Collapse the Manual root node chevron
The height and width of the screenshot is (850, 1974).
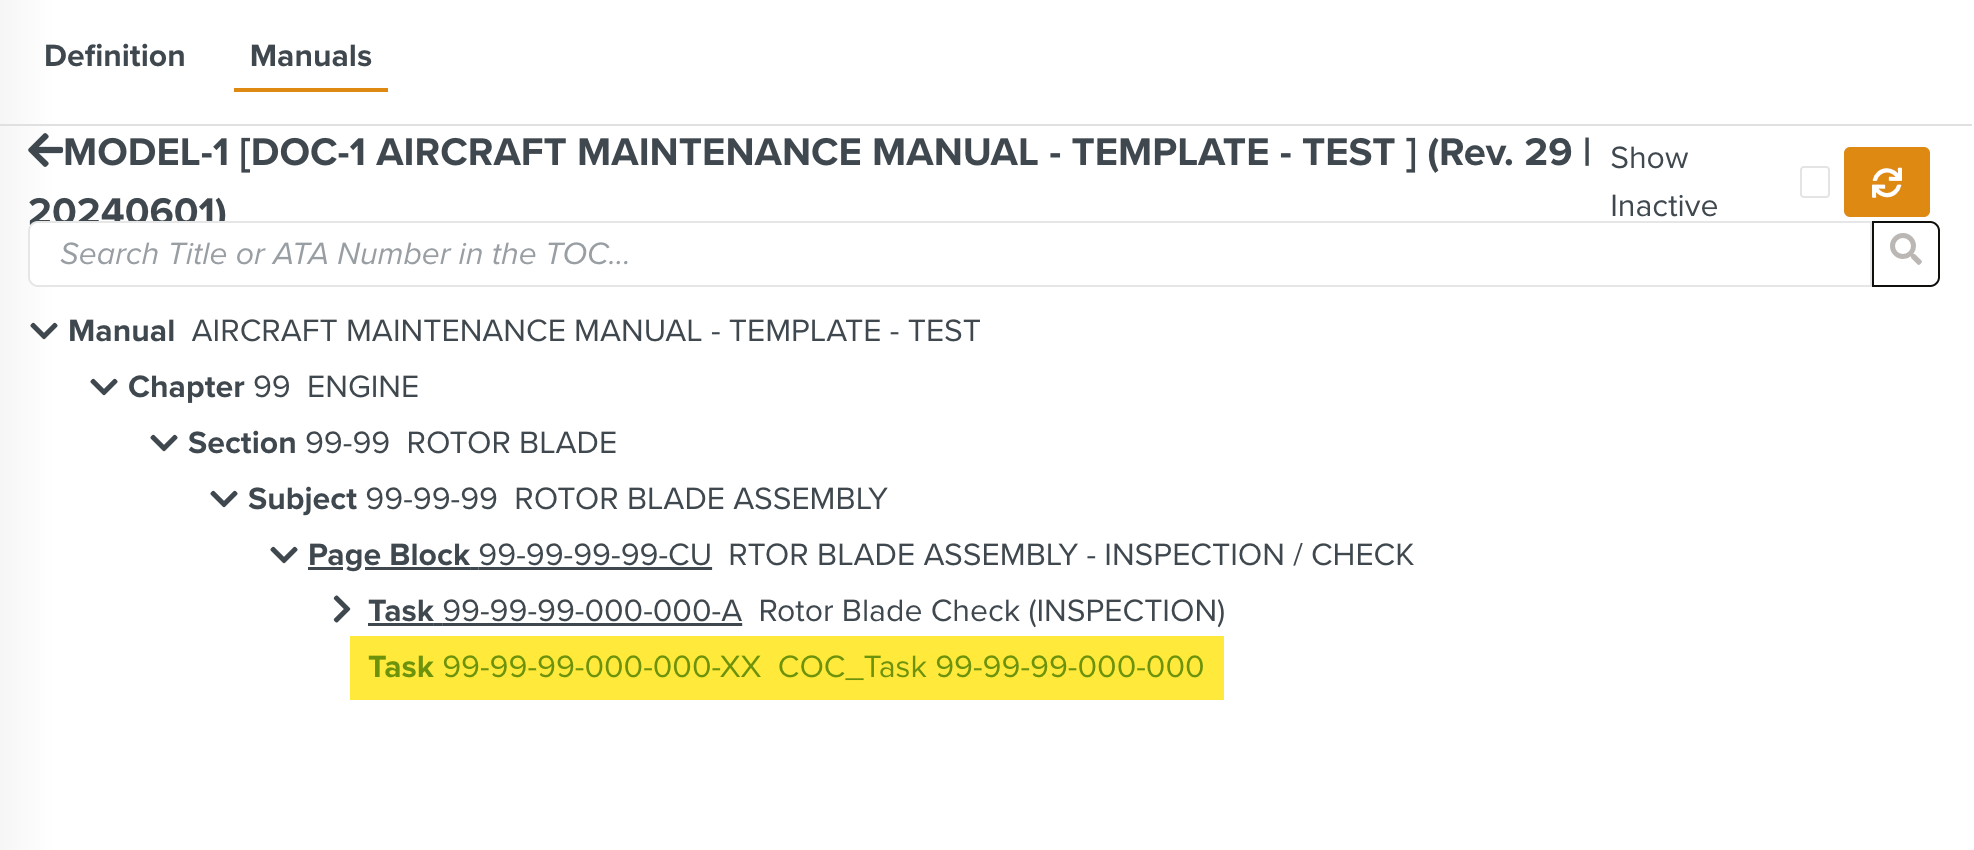click(45, 331)
